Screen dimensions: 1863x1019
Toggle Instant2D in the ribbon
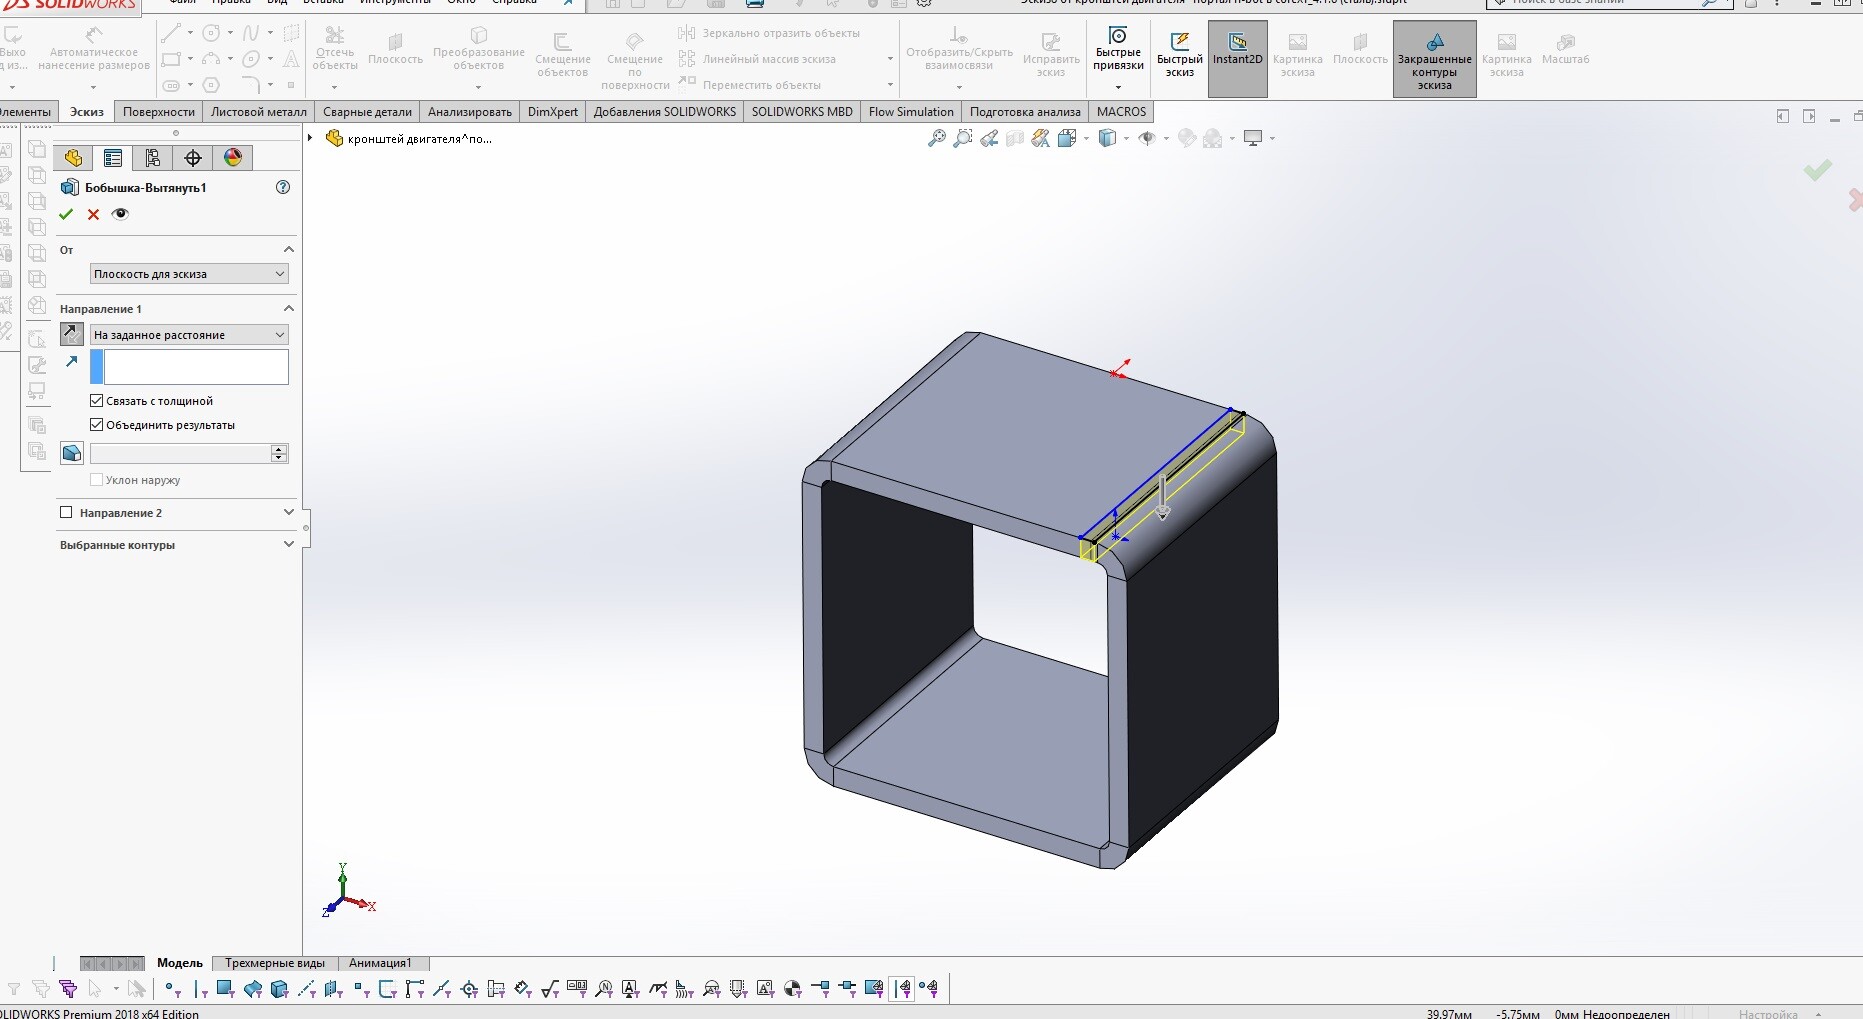pos(1237,59)
